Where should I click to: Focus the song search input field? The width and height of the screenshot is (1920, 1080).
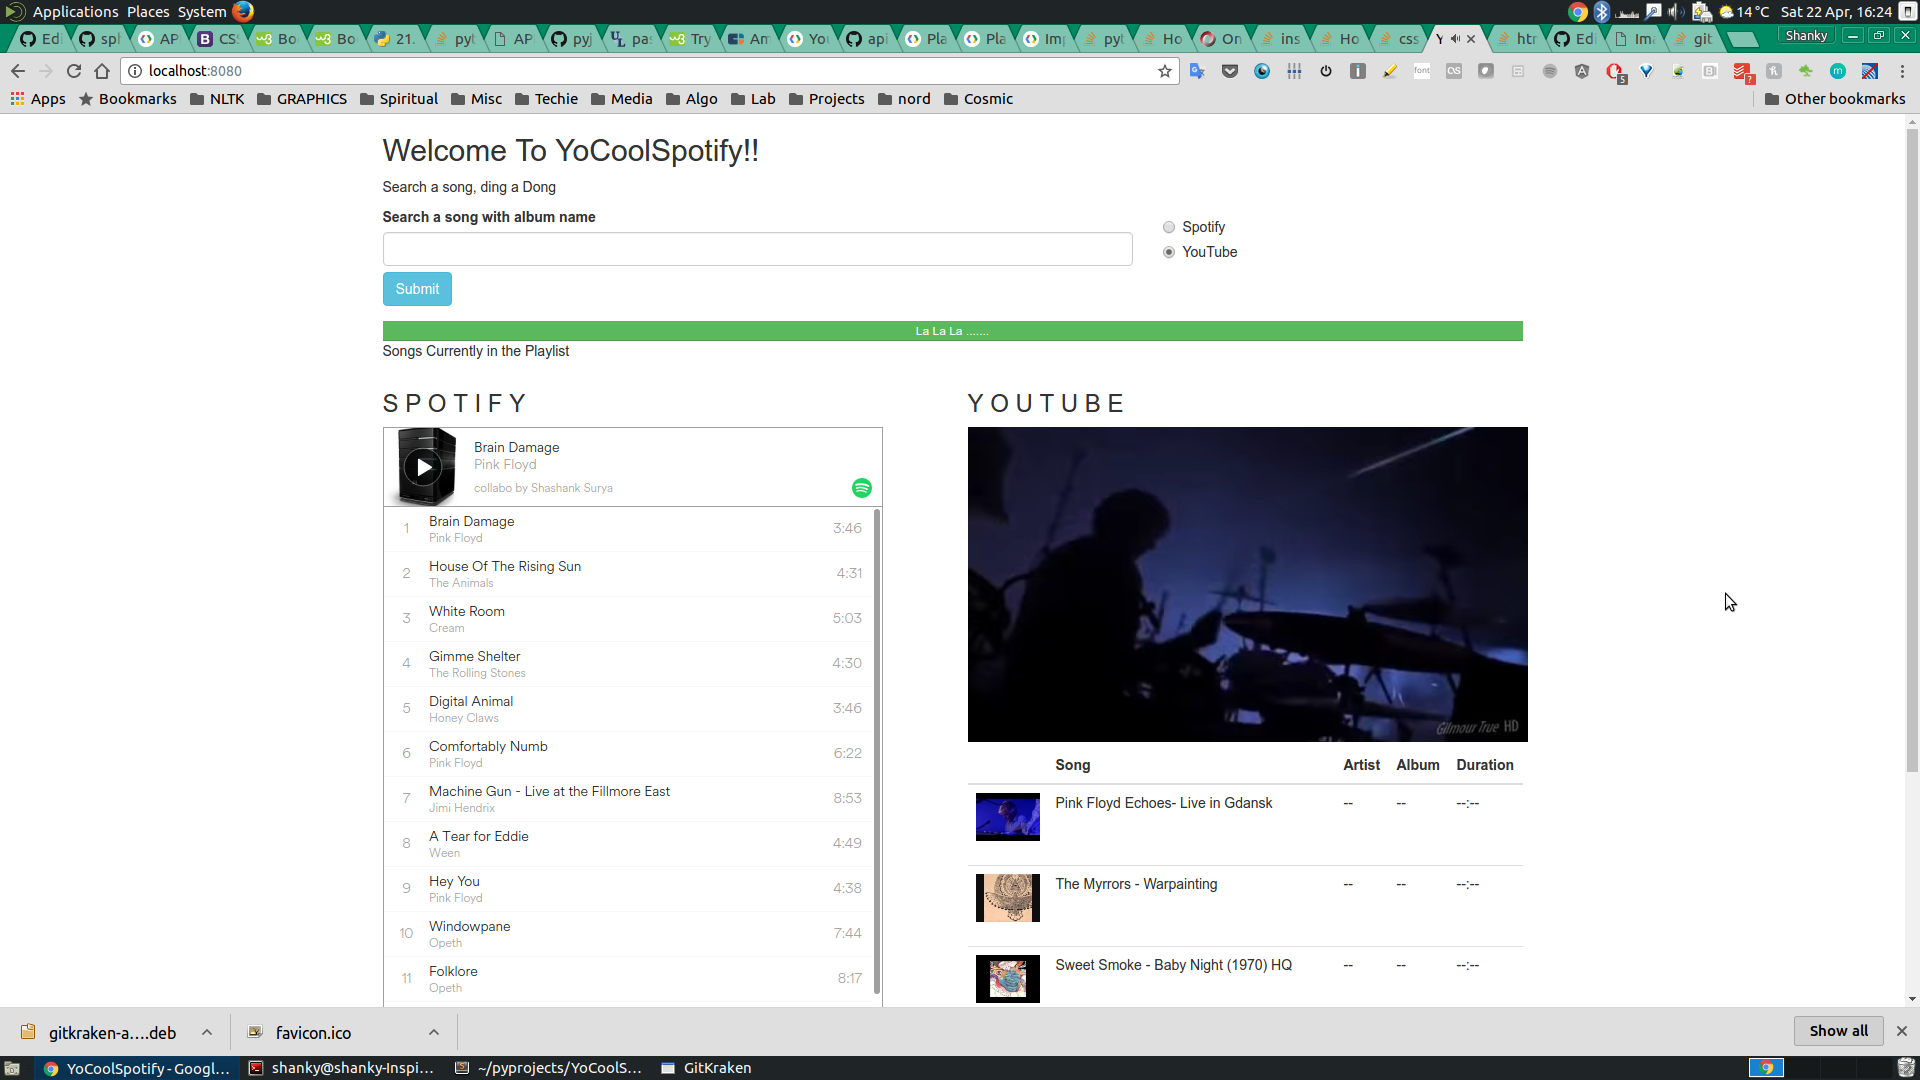(x=757, y=249)
